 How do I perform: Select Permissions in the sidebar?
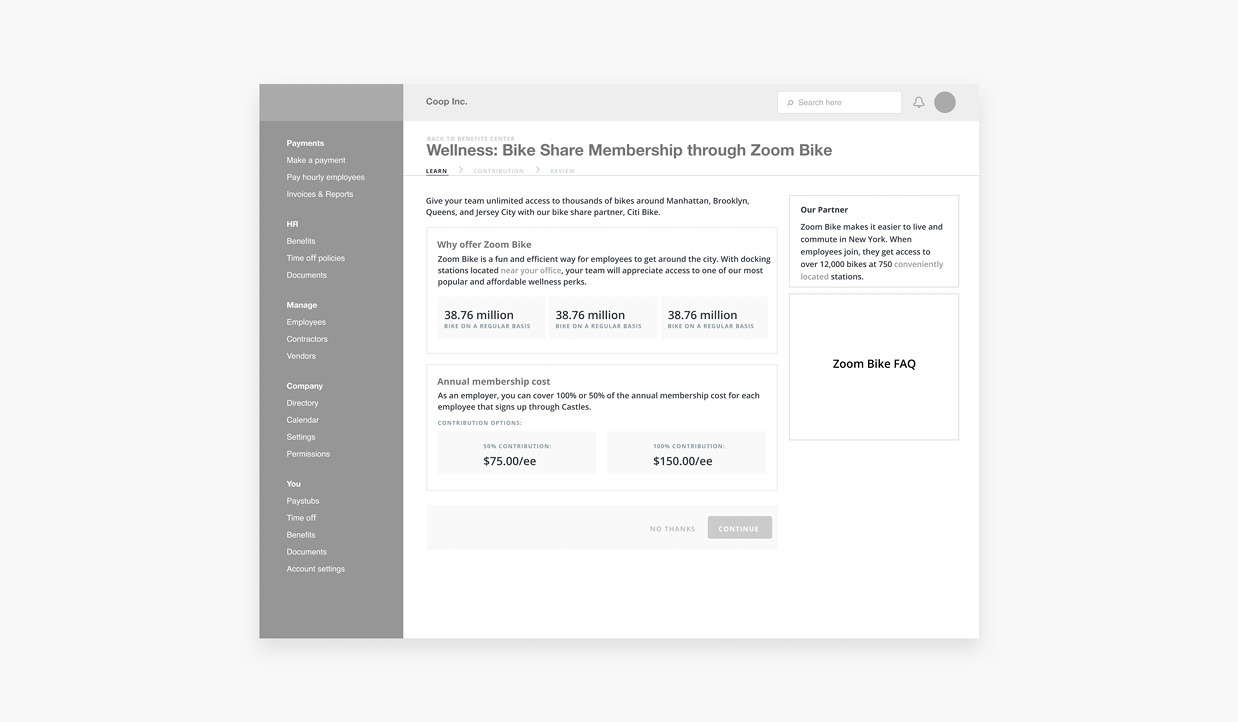pos(308,454)
